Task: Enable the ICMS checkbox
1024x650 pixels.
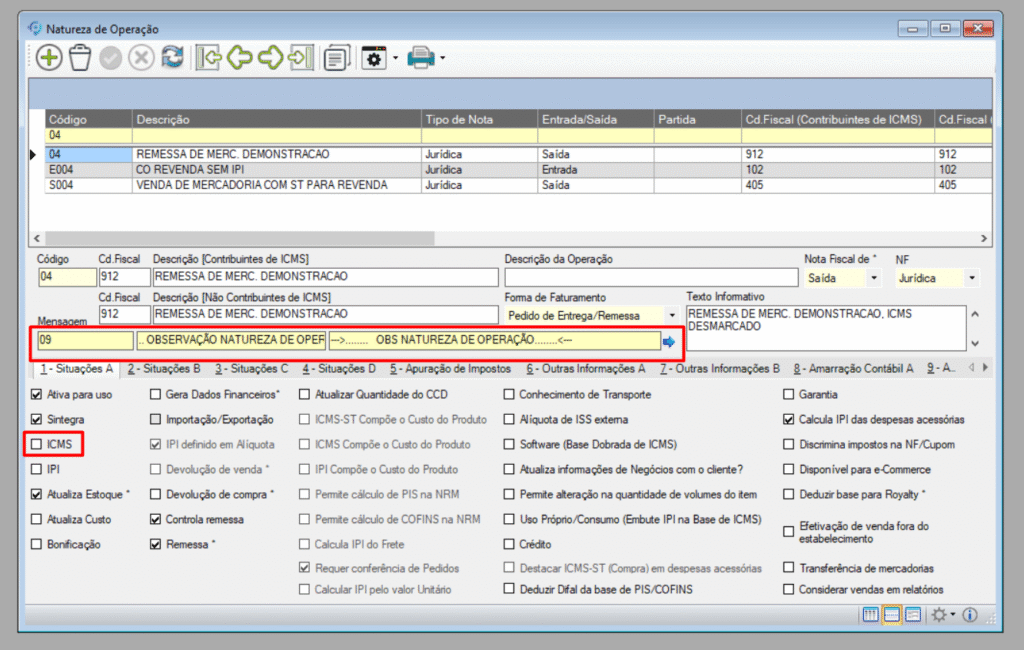Action: (x=37, y=444)
